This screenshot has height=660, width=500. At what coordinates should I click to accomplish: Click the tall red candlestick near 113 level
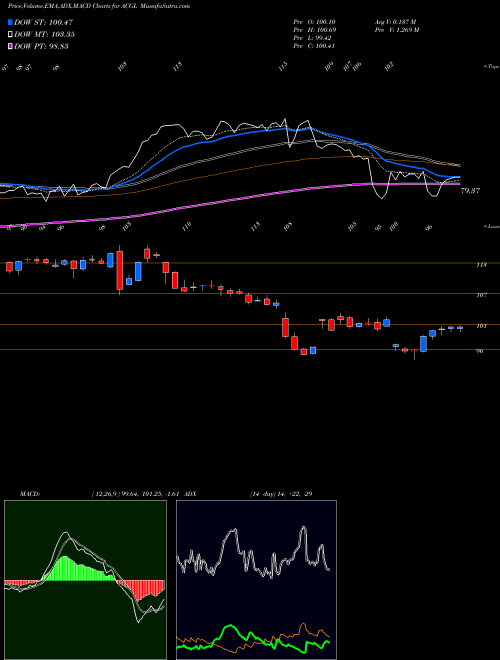120,270
